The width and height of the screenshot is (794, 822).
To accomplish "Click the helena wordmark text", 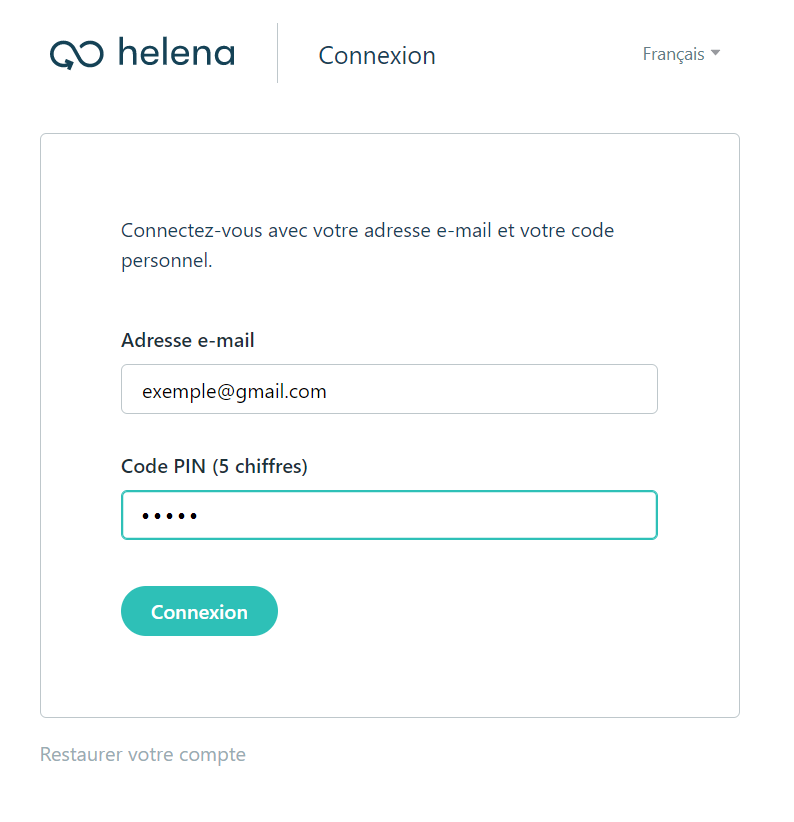I will click(177, 52).
